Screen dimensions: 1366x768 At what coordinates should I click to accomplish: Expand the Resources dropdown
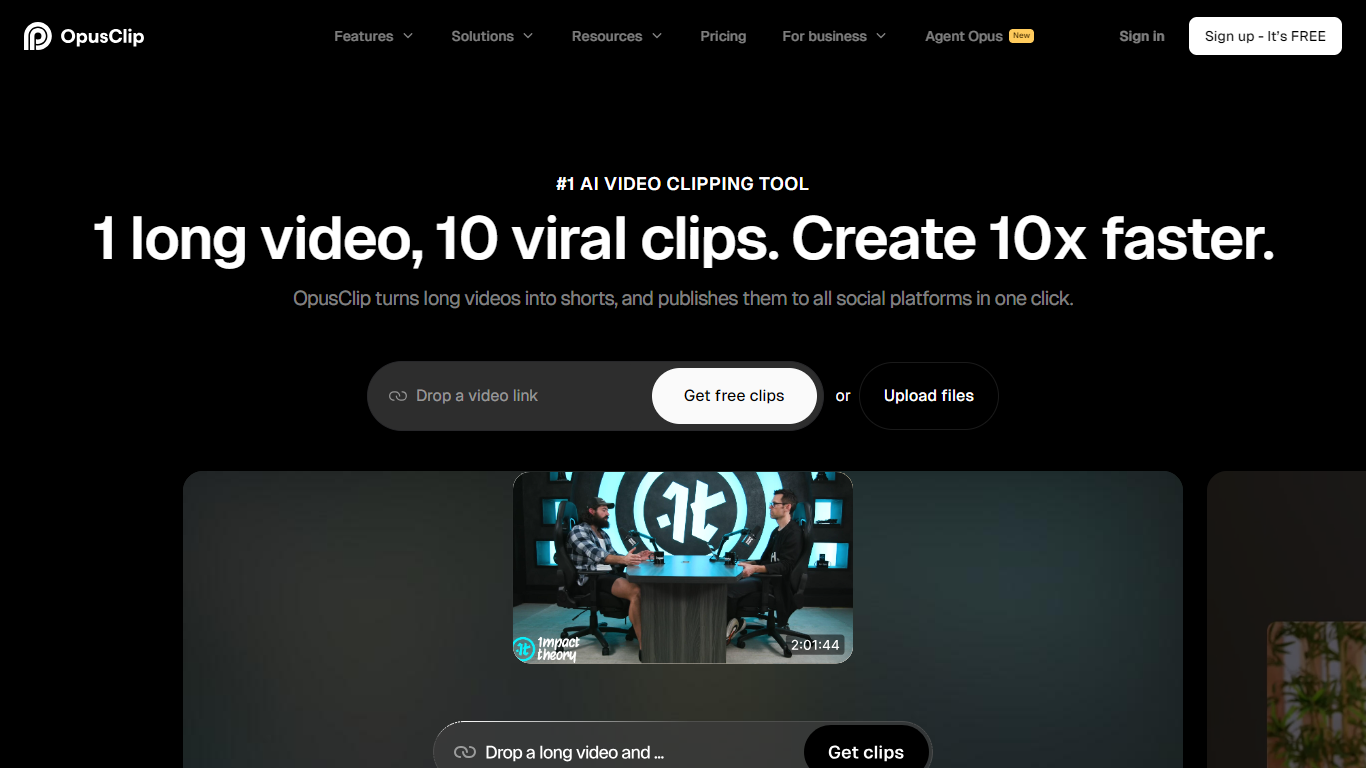click(x=617, y=36)
